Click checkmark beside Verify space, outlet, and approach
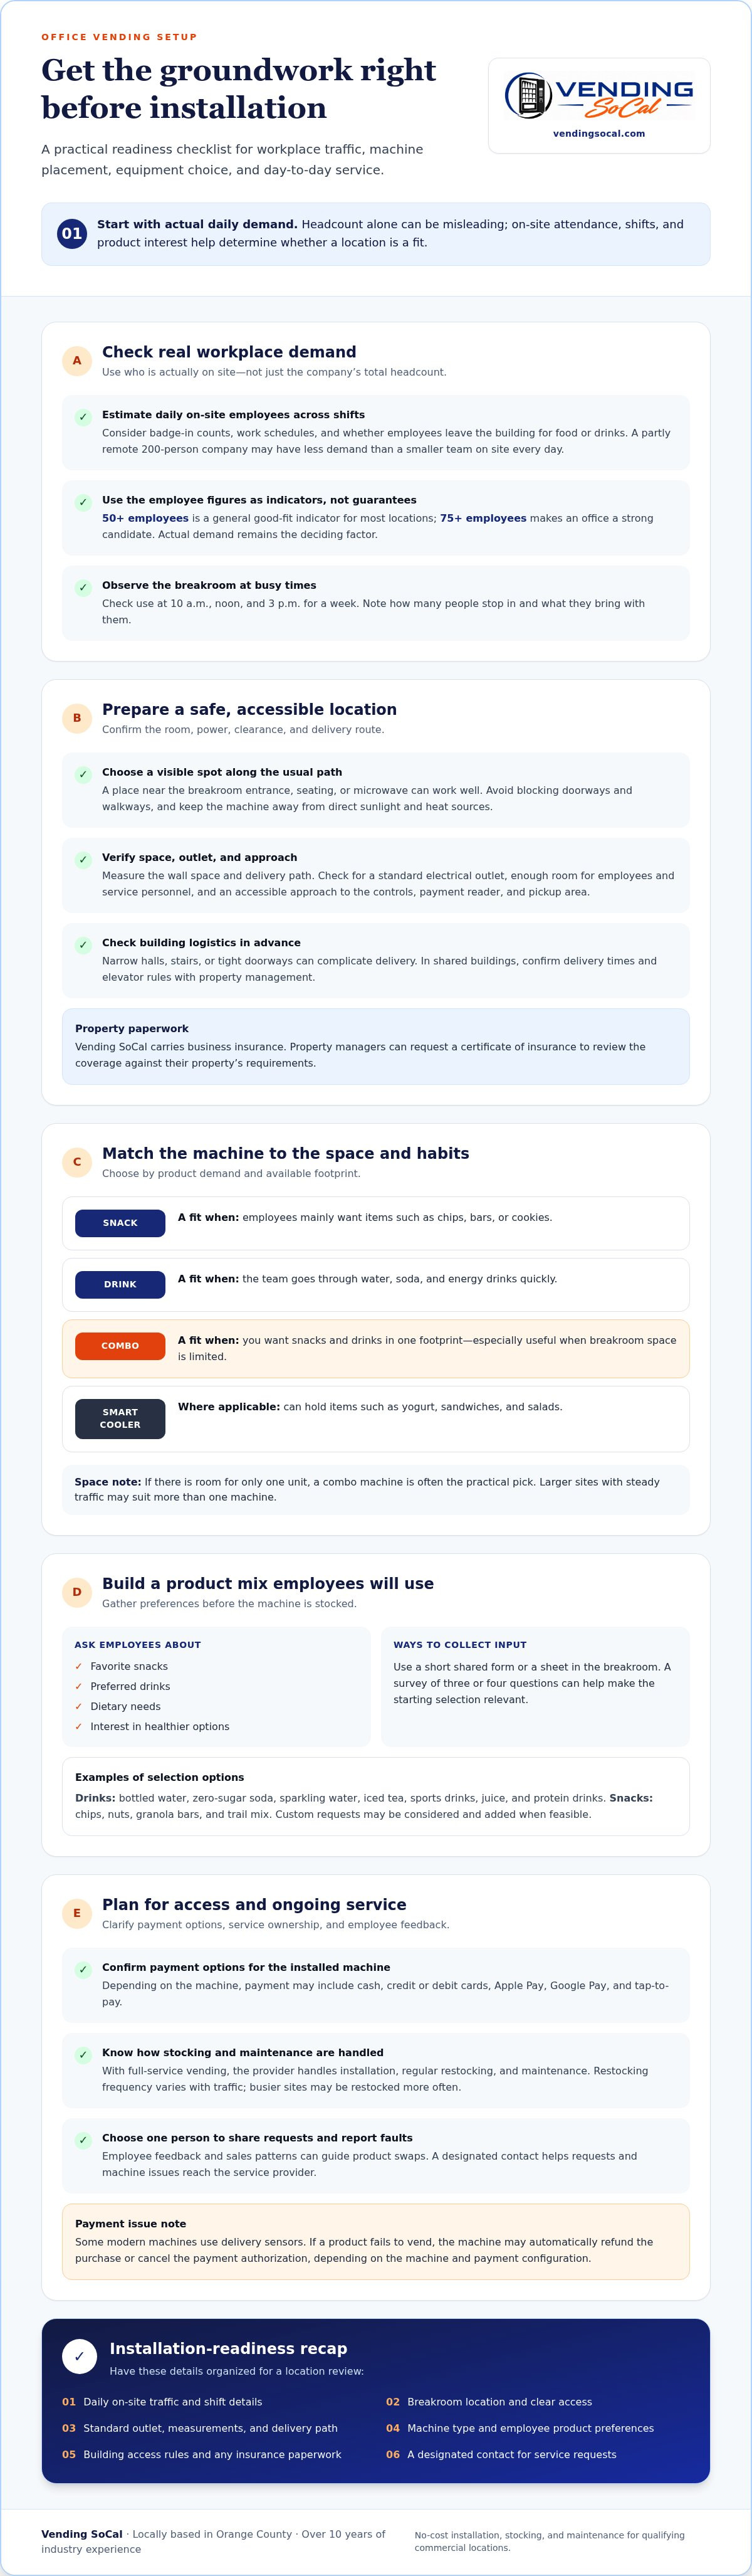The height and width of the screenshot is (2576, 752). pos(83,860)
